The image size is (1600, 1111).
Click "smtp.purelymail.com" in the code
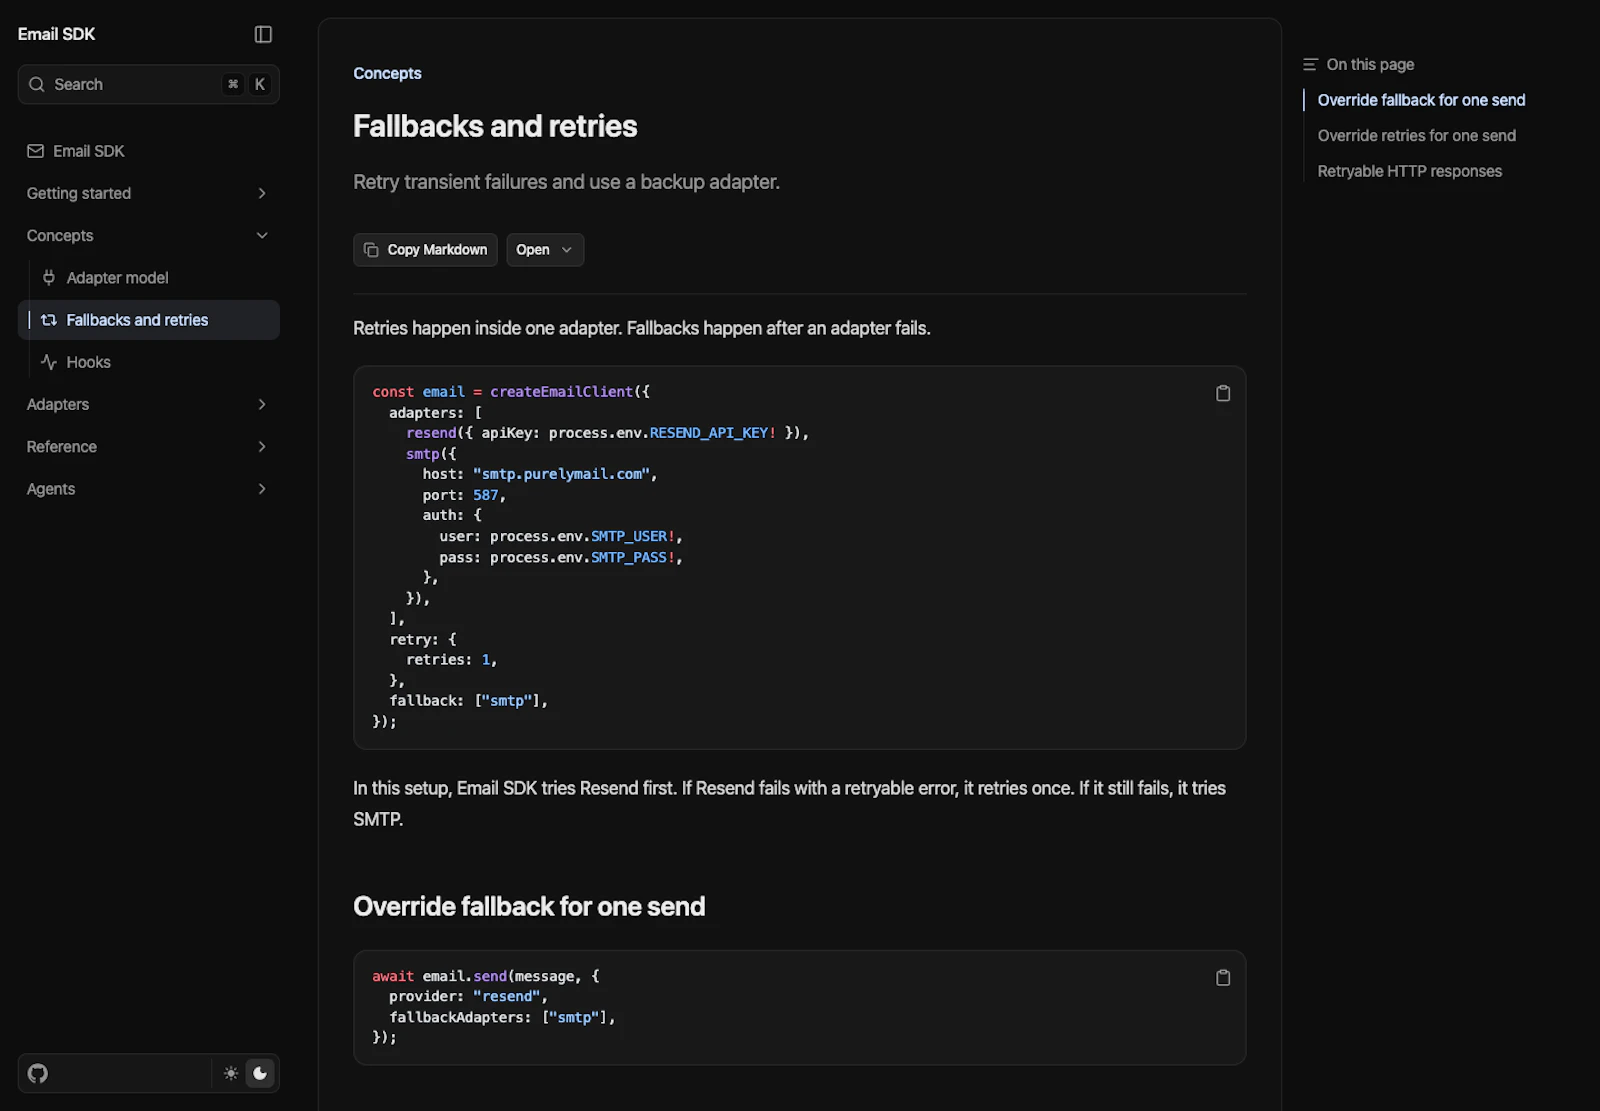point(561,474)
